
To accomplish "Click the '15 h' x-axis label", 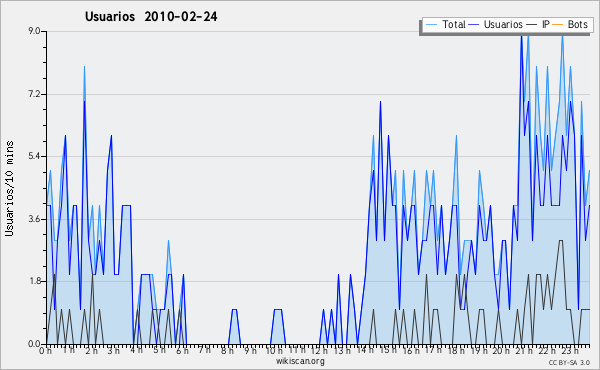I will [x=388, y=350].
